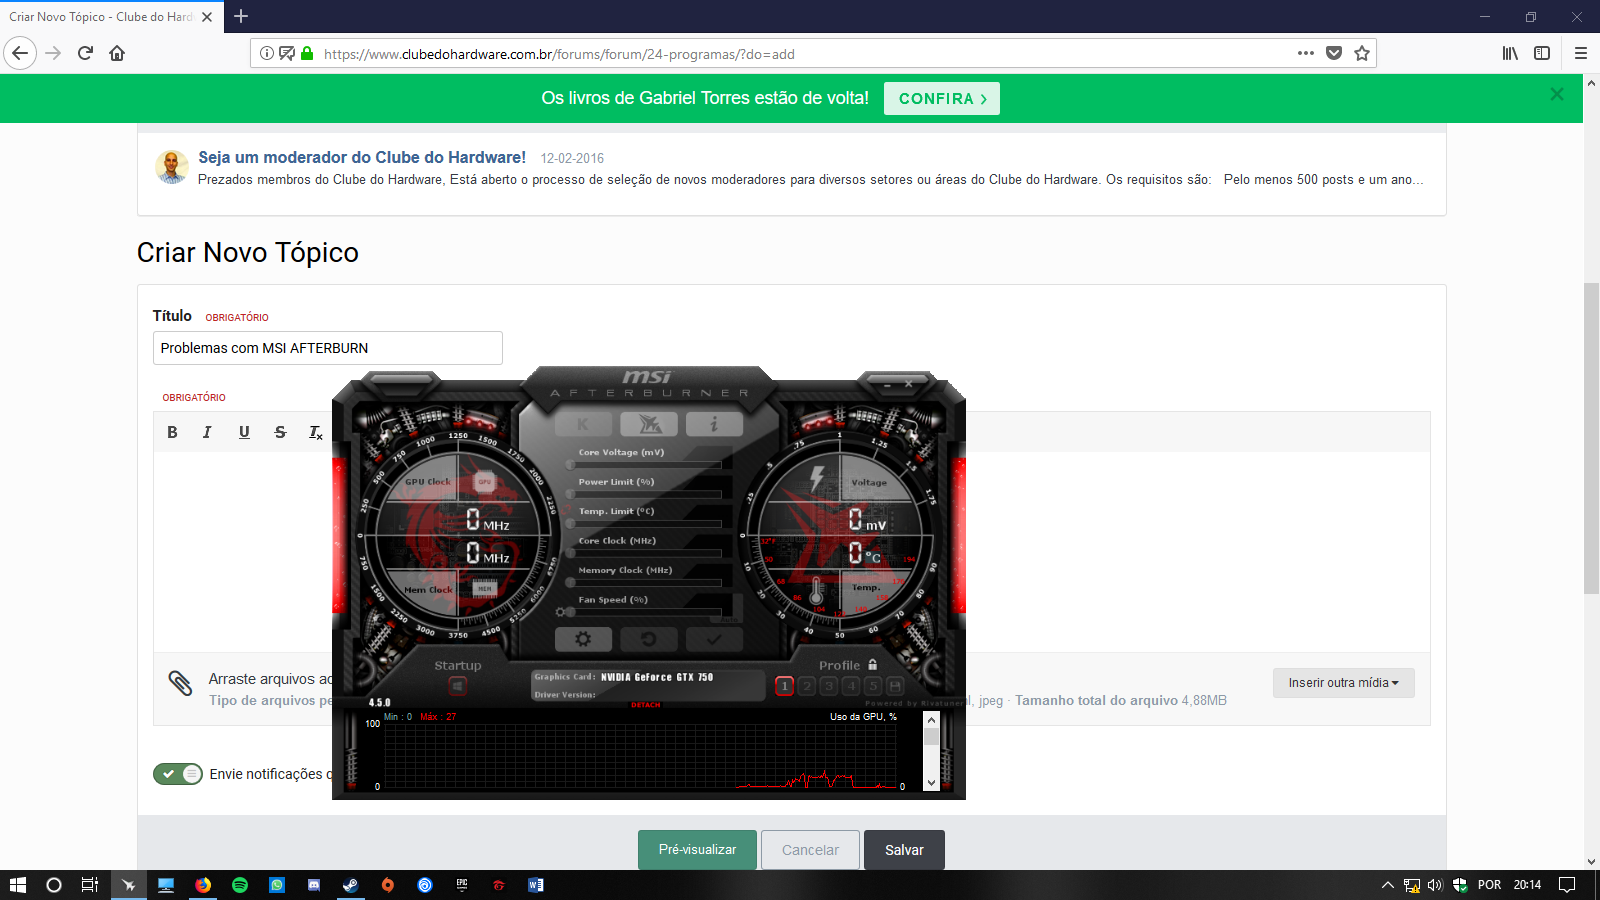Screen dimensions: 1600x900
Task: Click the MSI Afterburner jet logo button
Action: 649,425
